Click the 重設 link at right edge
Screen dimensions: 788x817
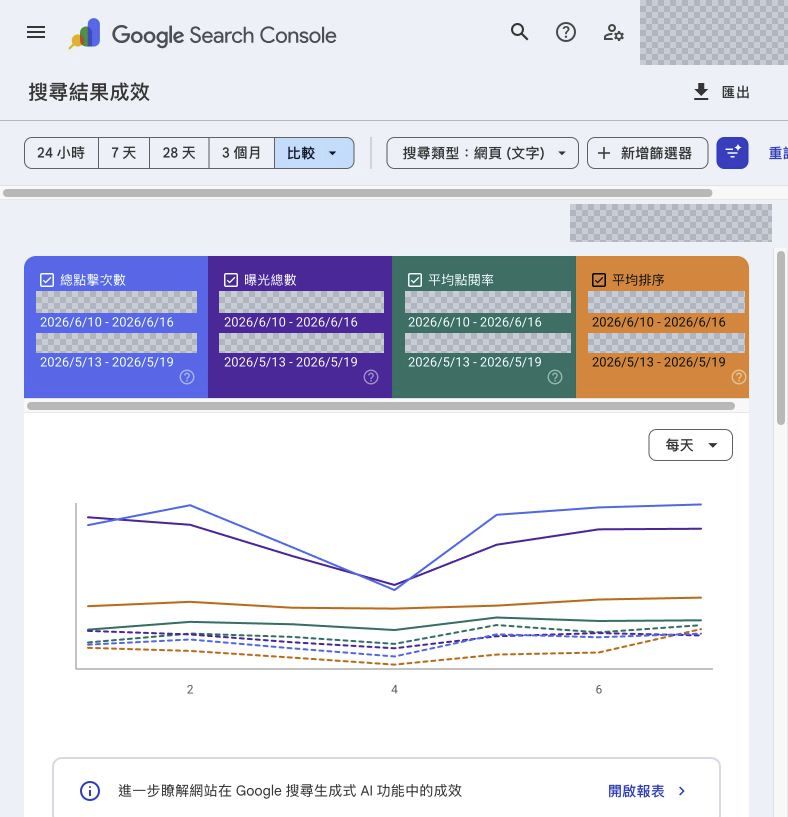pyautogui.click(x=778, y=153)
